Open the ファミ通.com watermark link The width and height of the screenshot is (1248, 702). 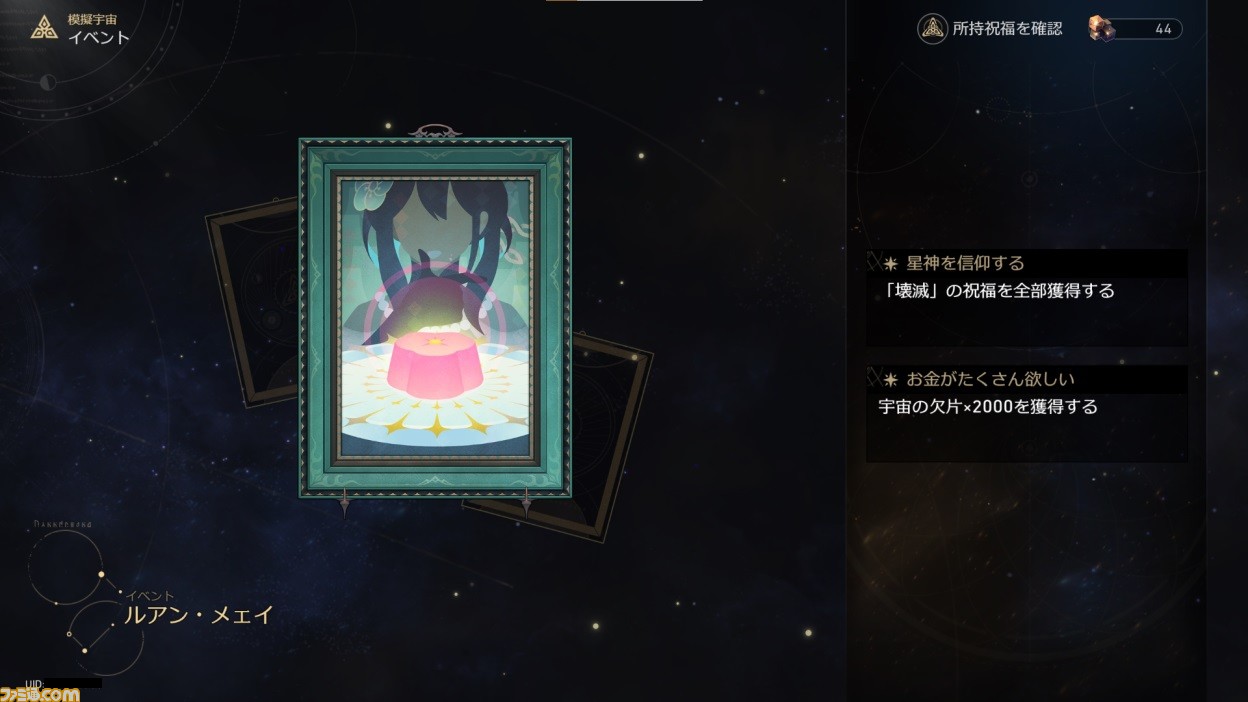pyautogui.click(x=40, y=694)
